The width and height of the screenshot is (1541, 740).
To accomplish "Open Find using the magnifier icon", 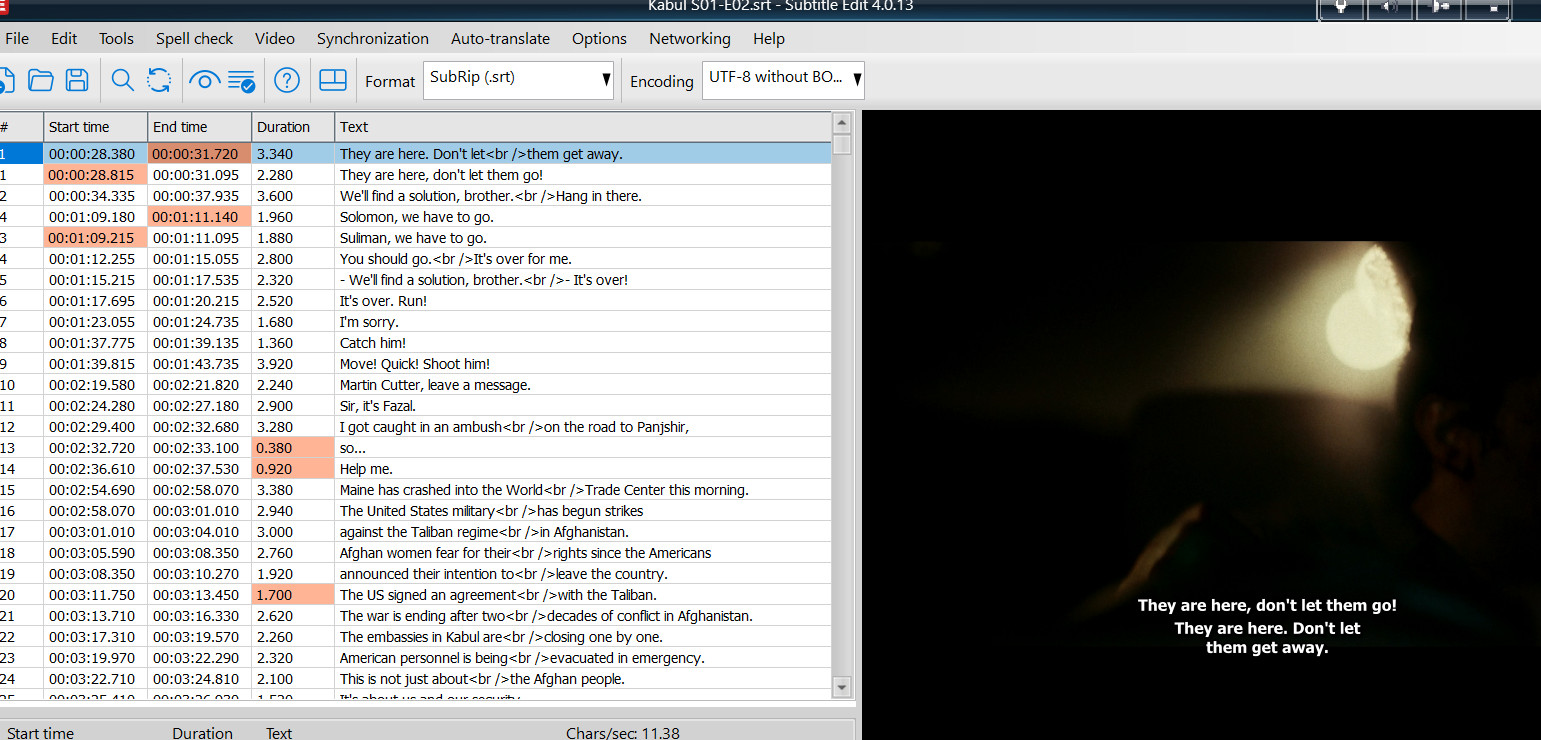I will tap(123, 80).
